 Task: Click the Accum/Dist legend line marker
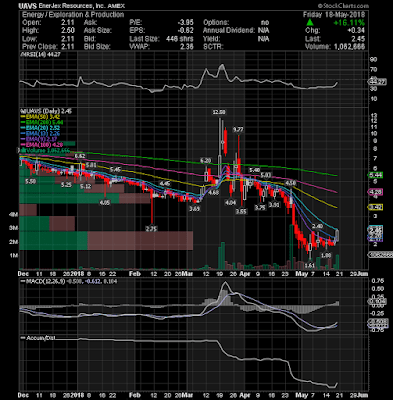point(22,338)
